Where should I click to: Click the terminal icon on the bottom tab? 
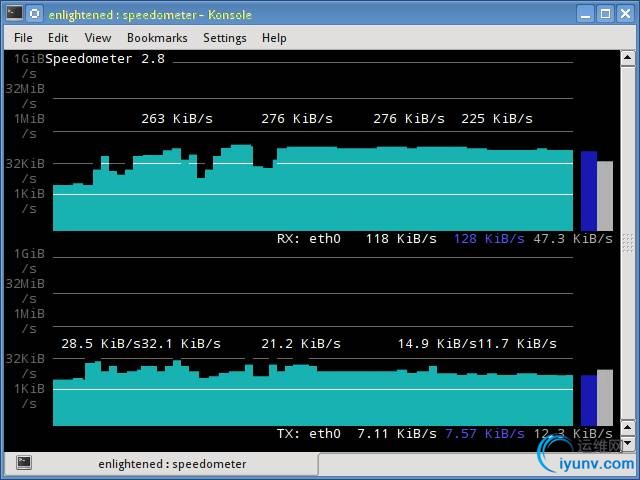tap(24, 463)
